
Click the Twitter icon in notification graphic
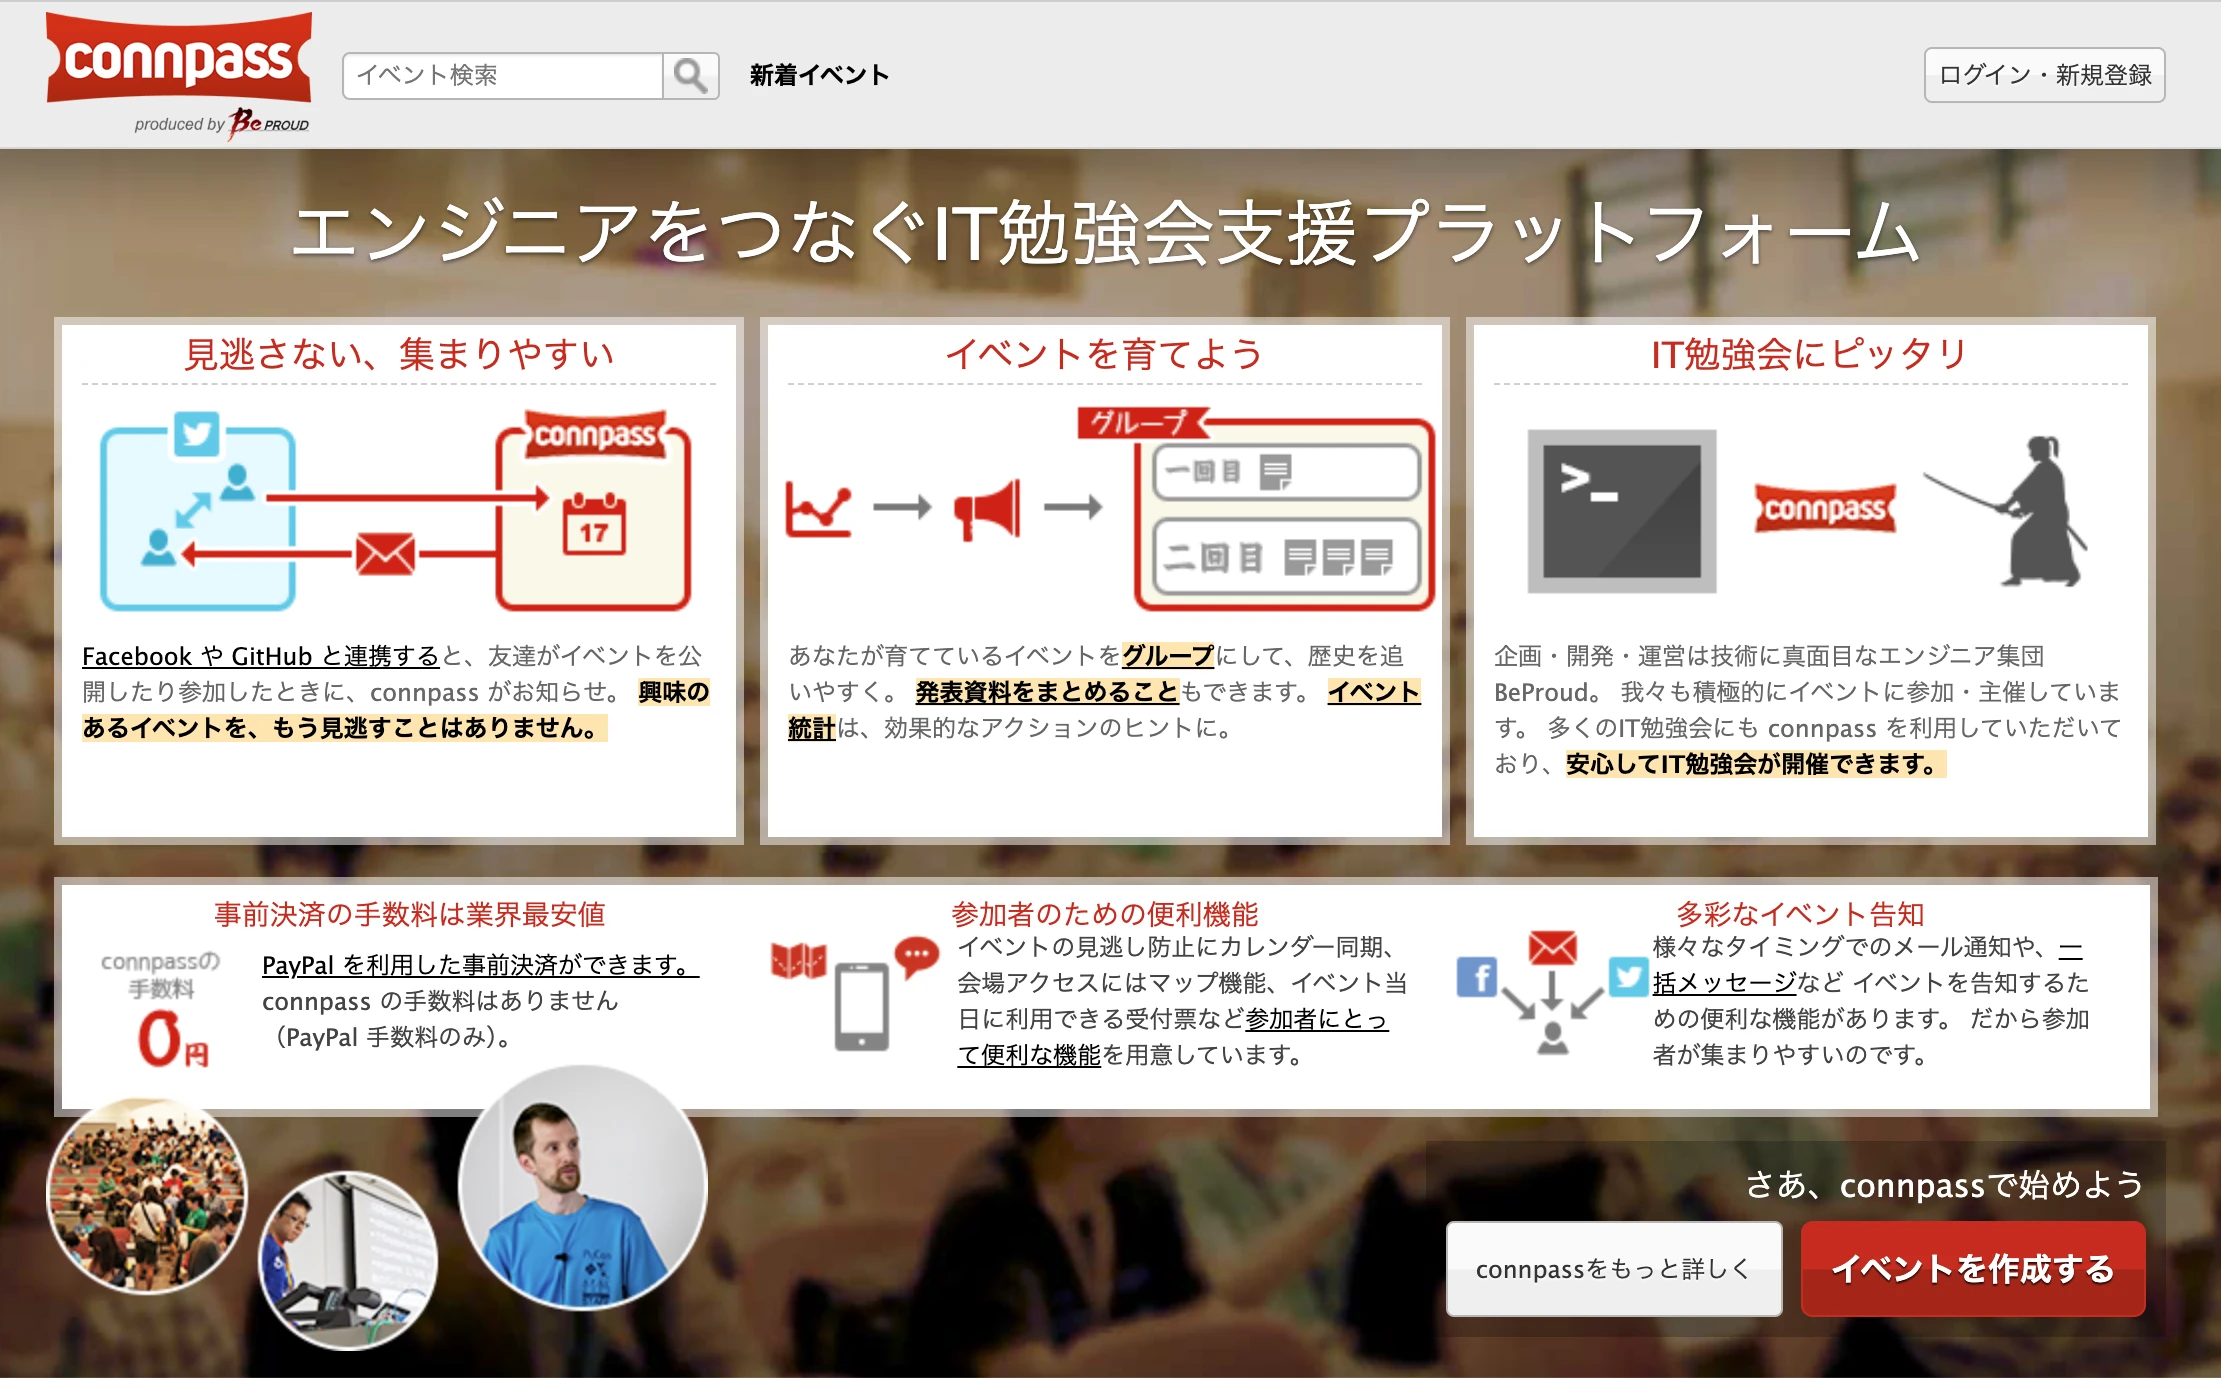coord(1627,977)
